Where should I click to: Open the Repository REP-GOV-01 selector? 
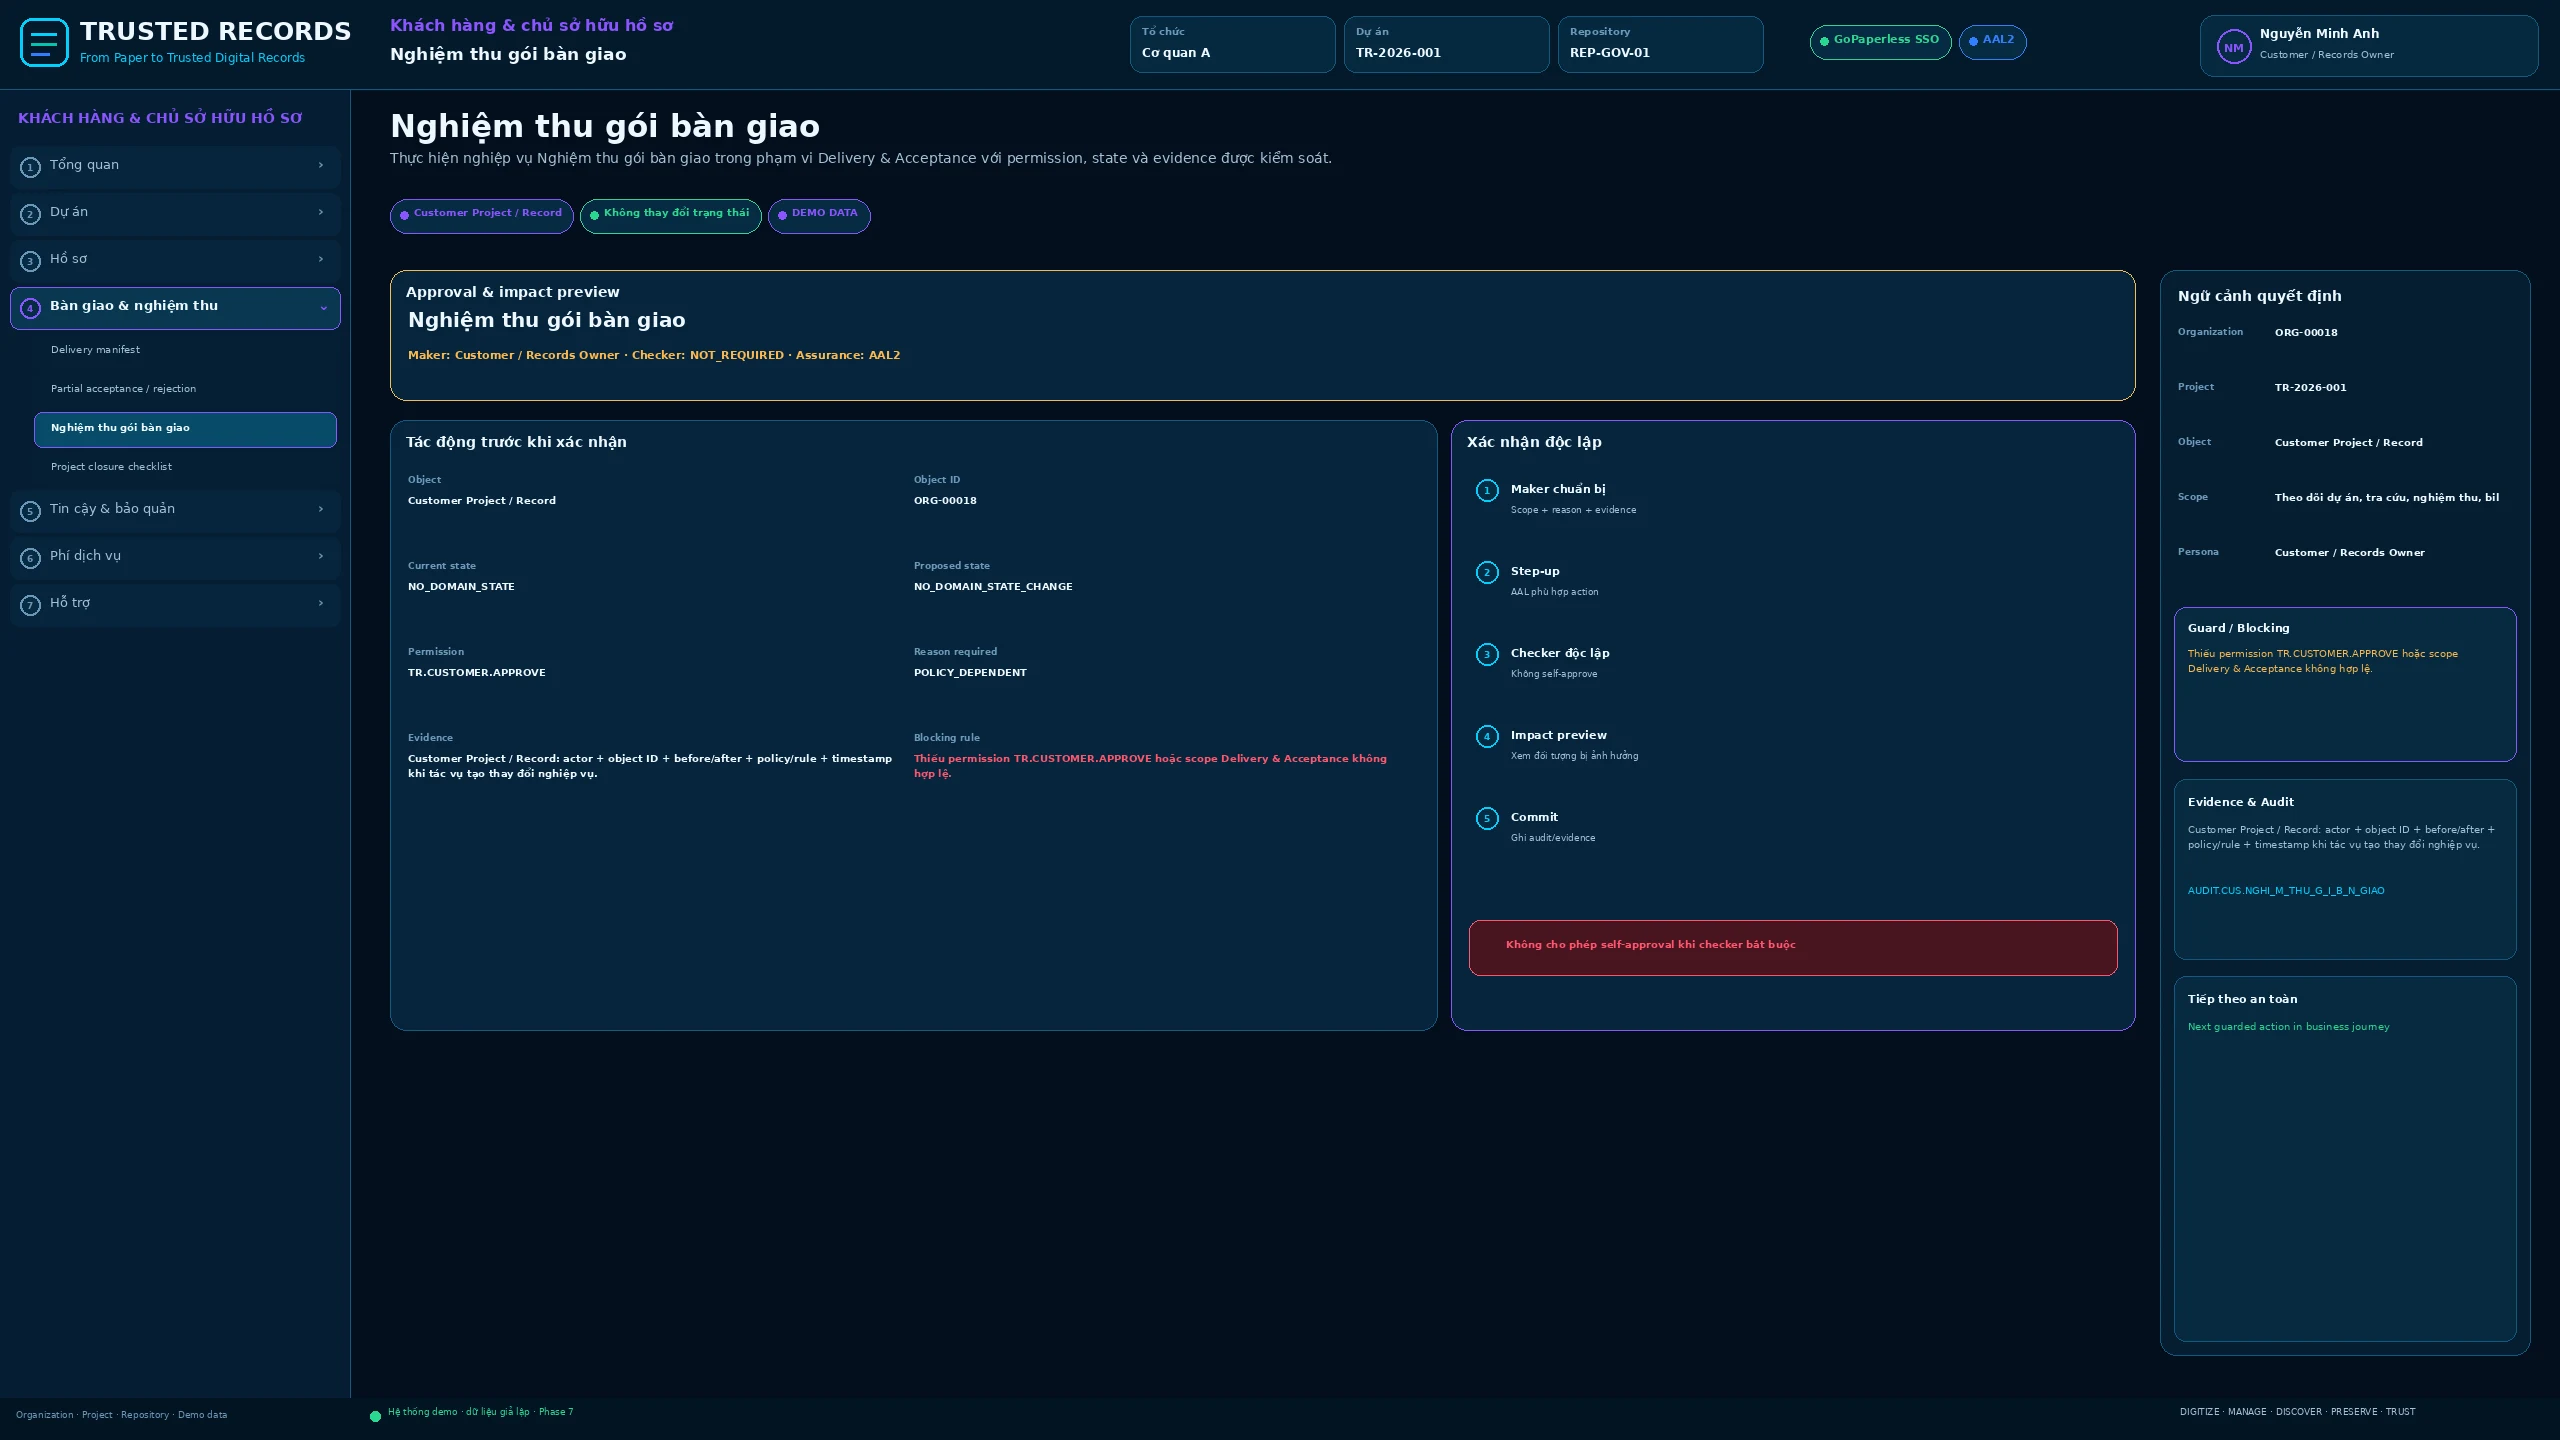tap(1660, 44)
